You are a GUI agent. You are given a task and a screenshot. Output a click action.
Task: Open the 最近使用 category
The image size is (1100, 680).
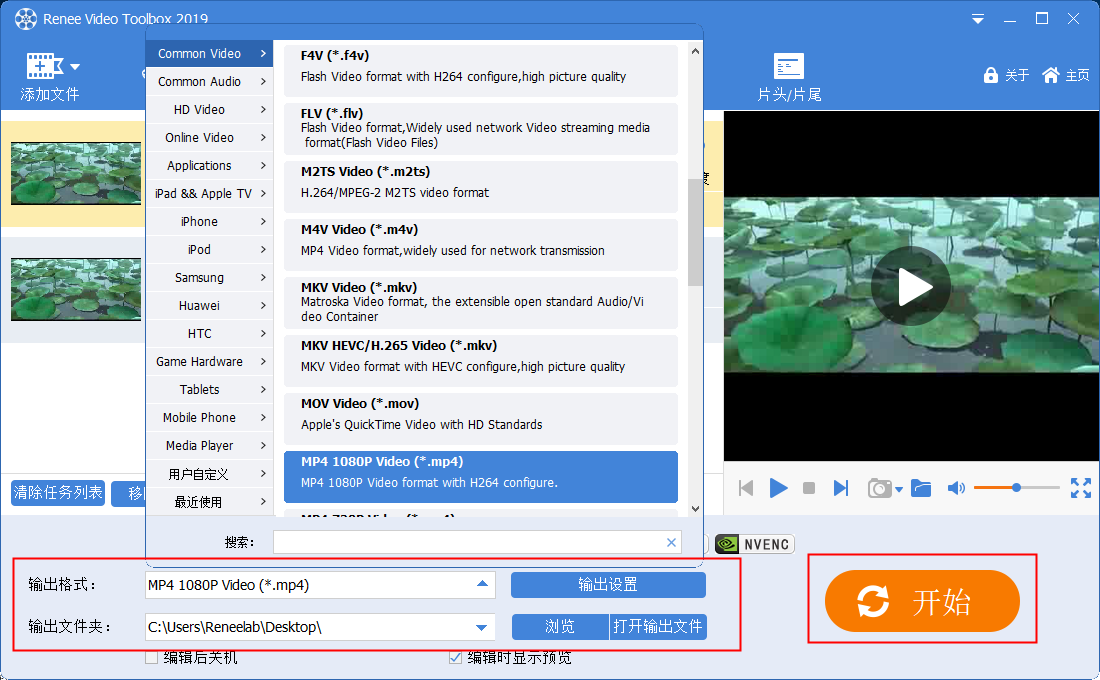(210, 502)
